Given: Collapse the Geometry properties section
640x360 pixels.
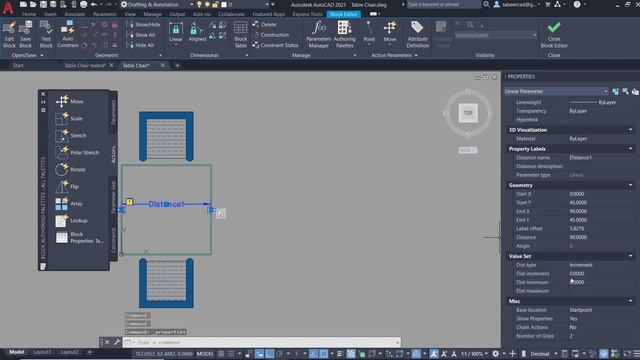Looking at the screenshot, I should (x=630, y=185).
